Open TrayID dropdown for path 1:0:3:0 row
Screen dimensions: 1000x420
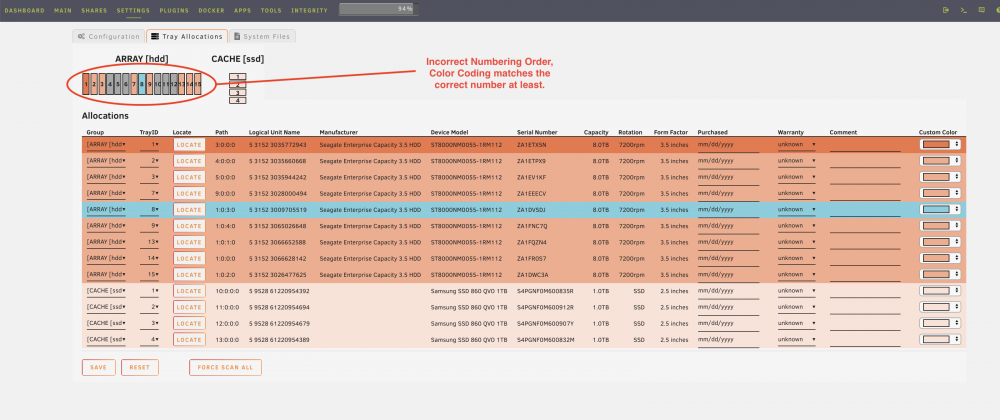pos(150,210)
